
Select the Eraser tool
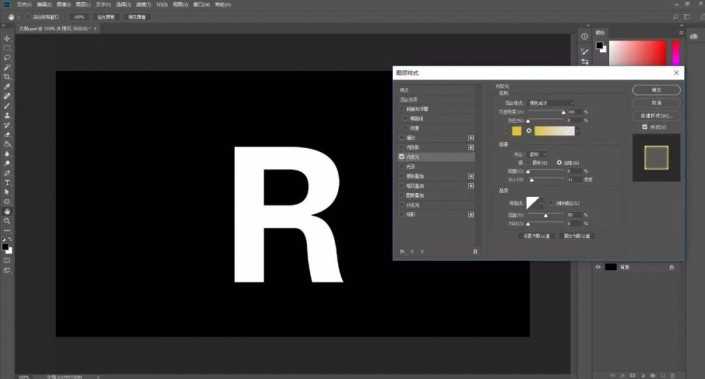(7, 134)
